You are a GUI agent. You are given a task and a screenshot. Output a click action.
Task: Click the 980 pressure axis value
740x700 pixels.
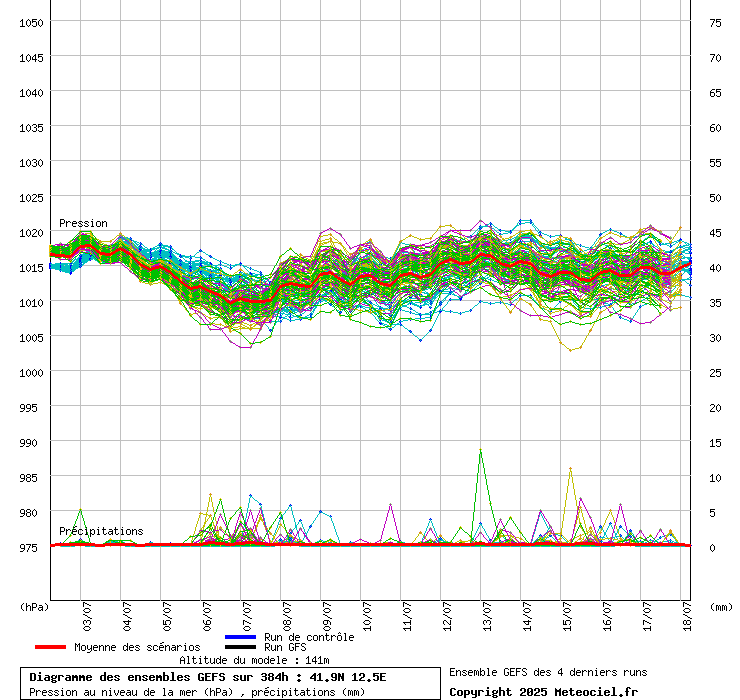pos(28,513)
